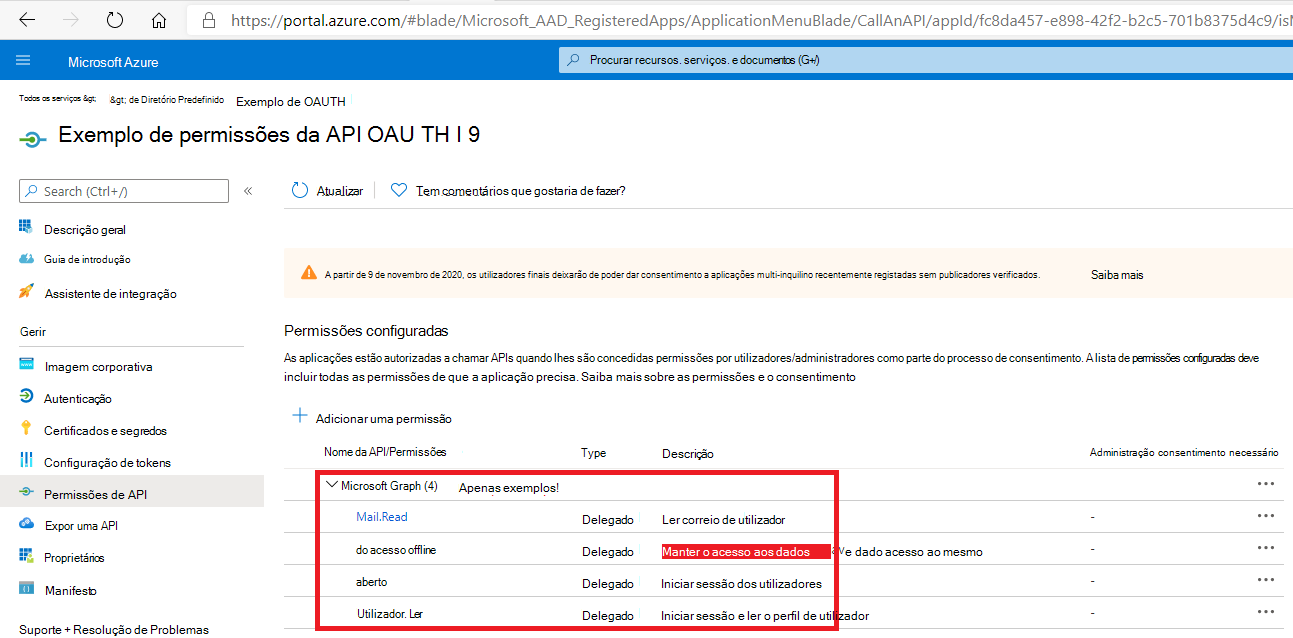This screenshot has width=1293, height=638.
Task: Click the Expor uma API cloud icon
Action: click(26, 524)
